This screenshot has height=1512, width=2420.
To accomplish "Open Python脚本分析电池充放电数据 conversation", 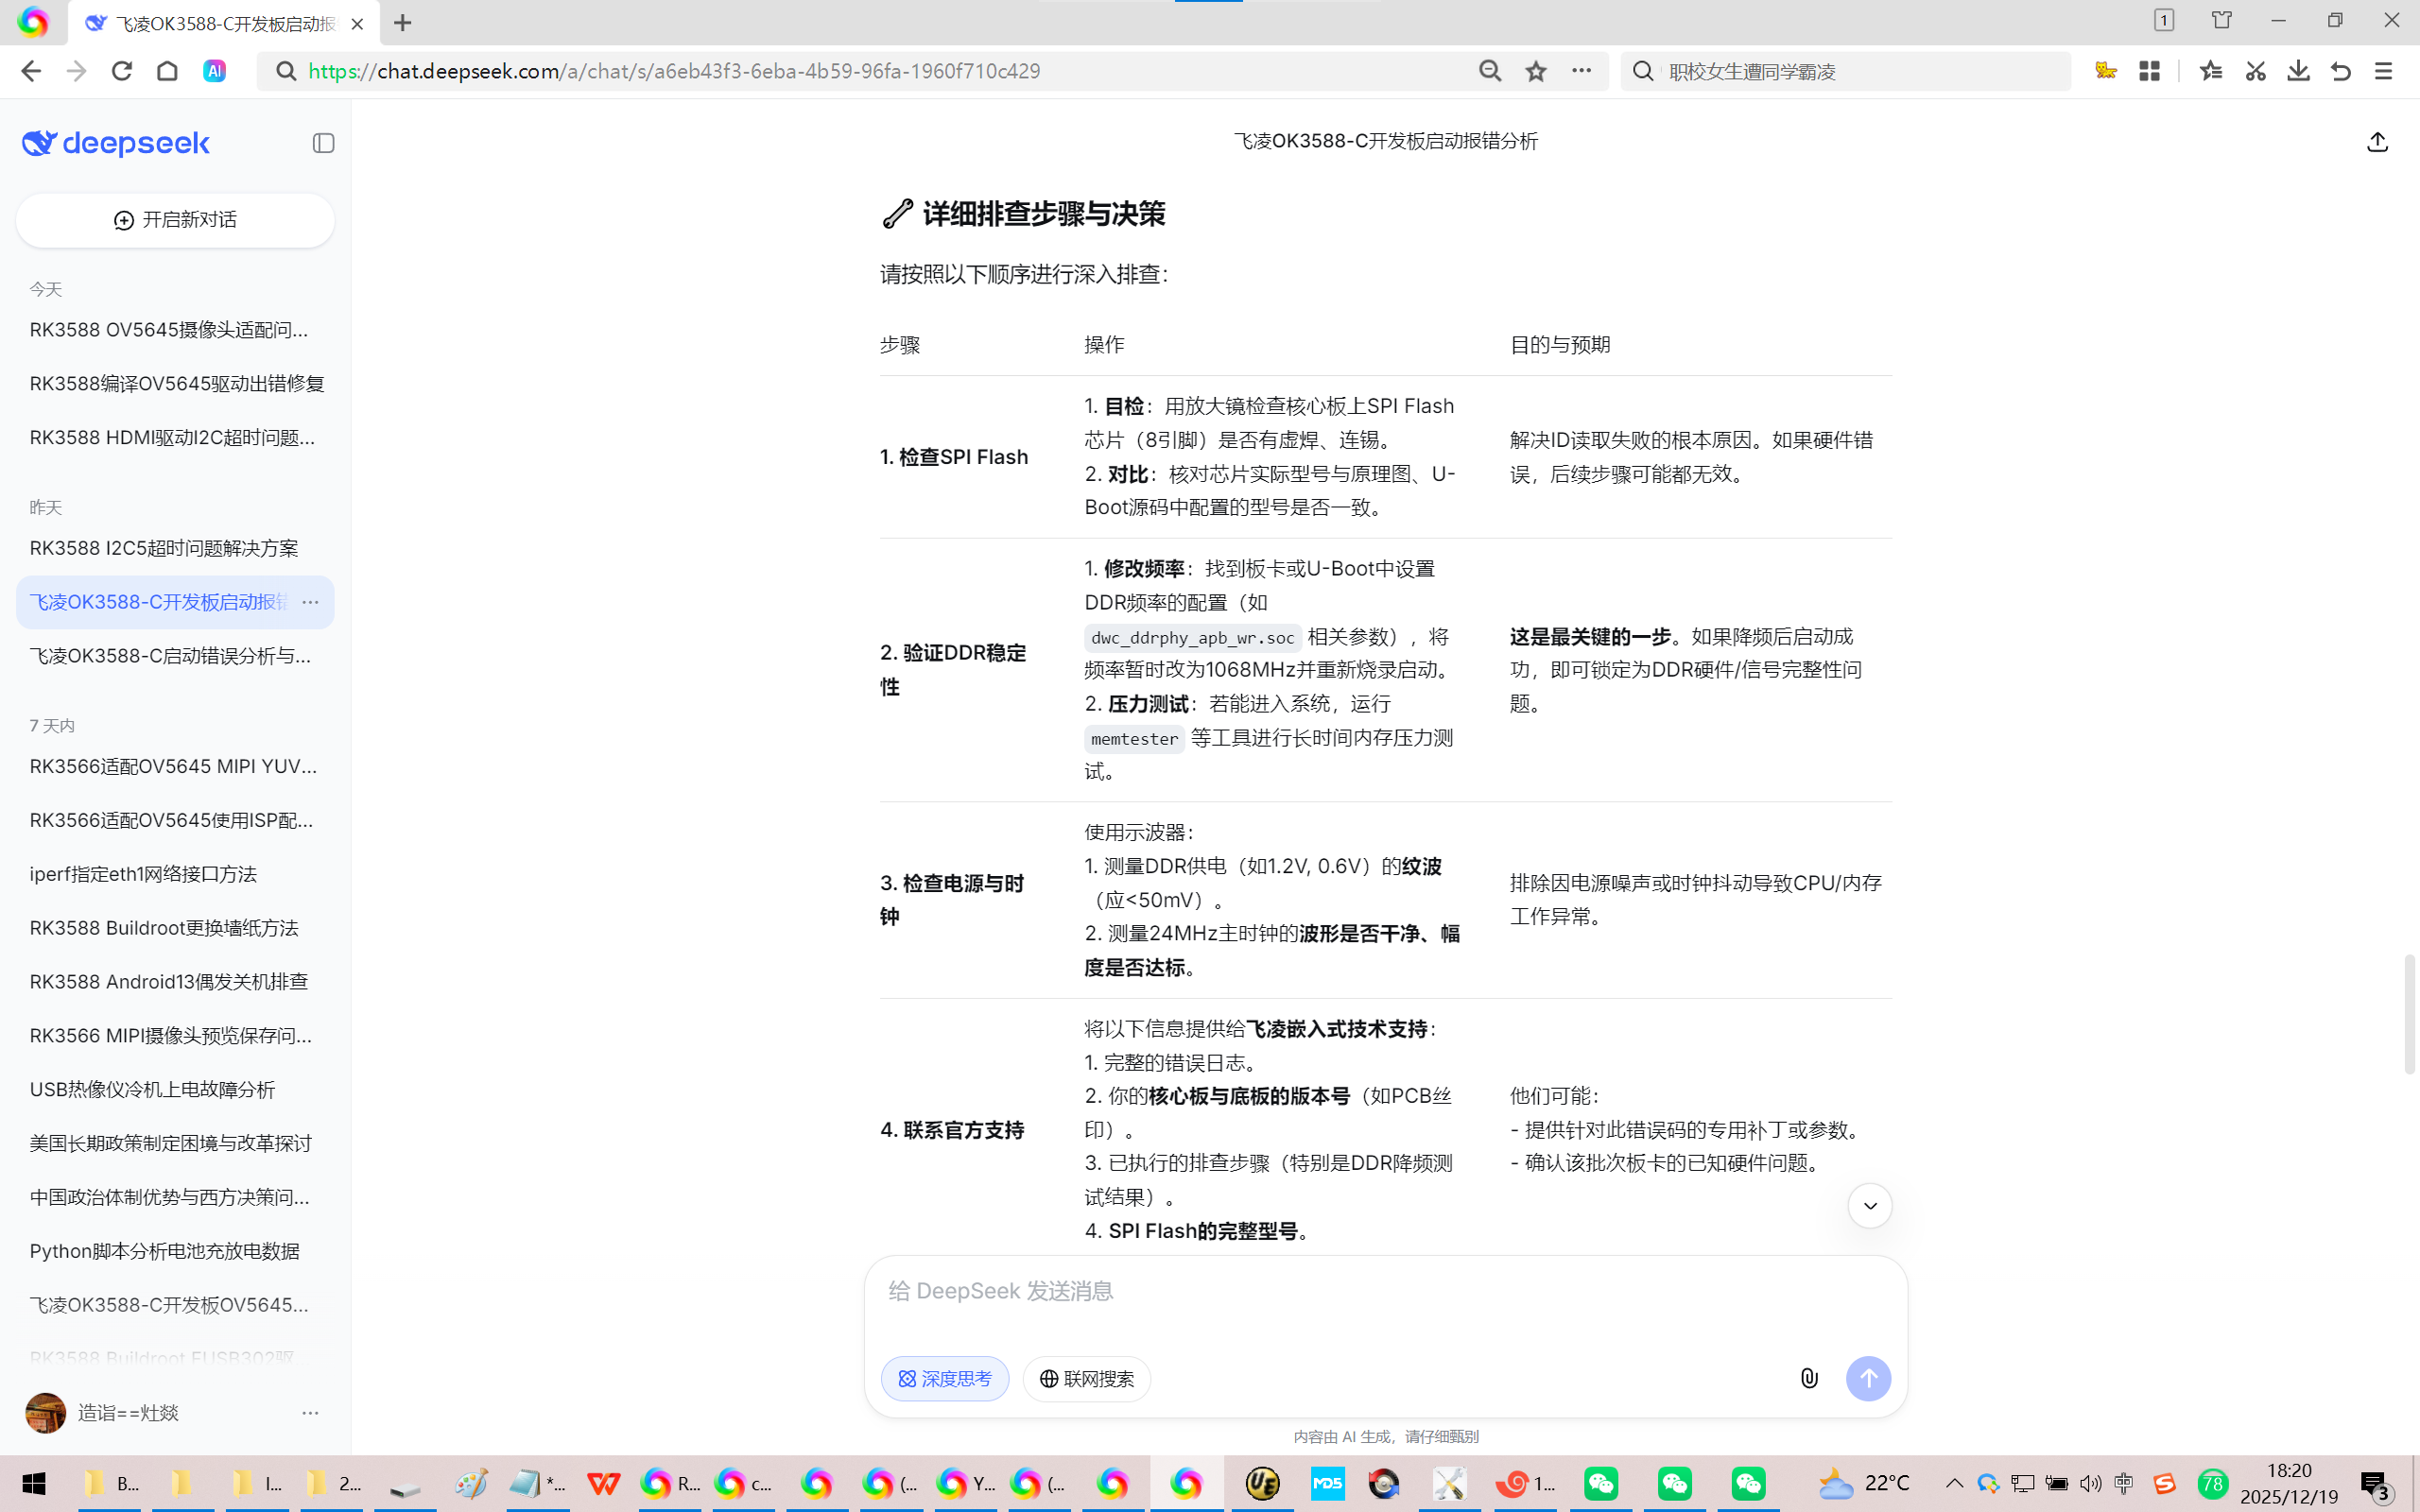I will coord(165,1251).
